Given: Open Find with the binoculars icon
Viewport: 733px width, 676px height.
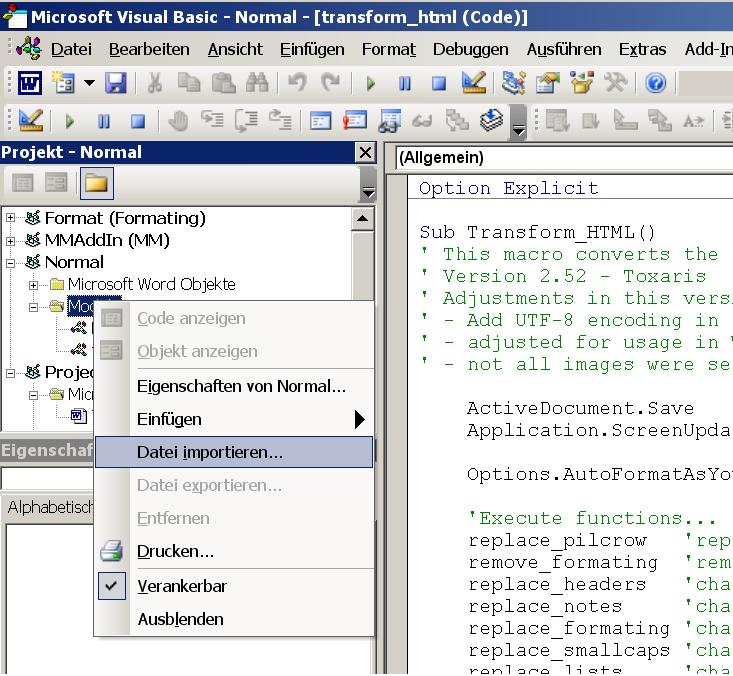Looking at the screenshot, I should (257, 84).
